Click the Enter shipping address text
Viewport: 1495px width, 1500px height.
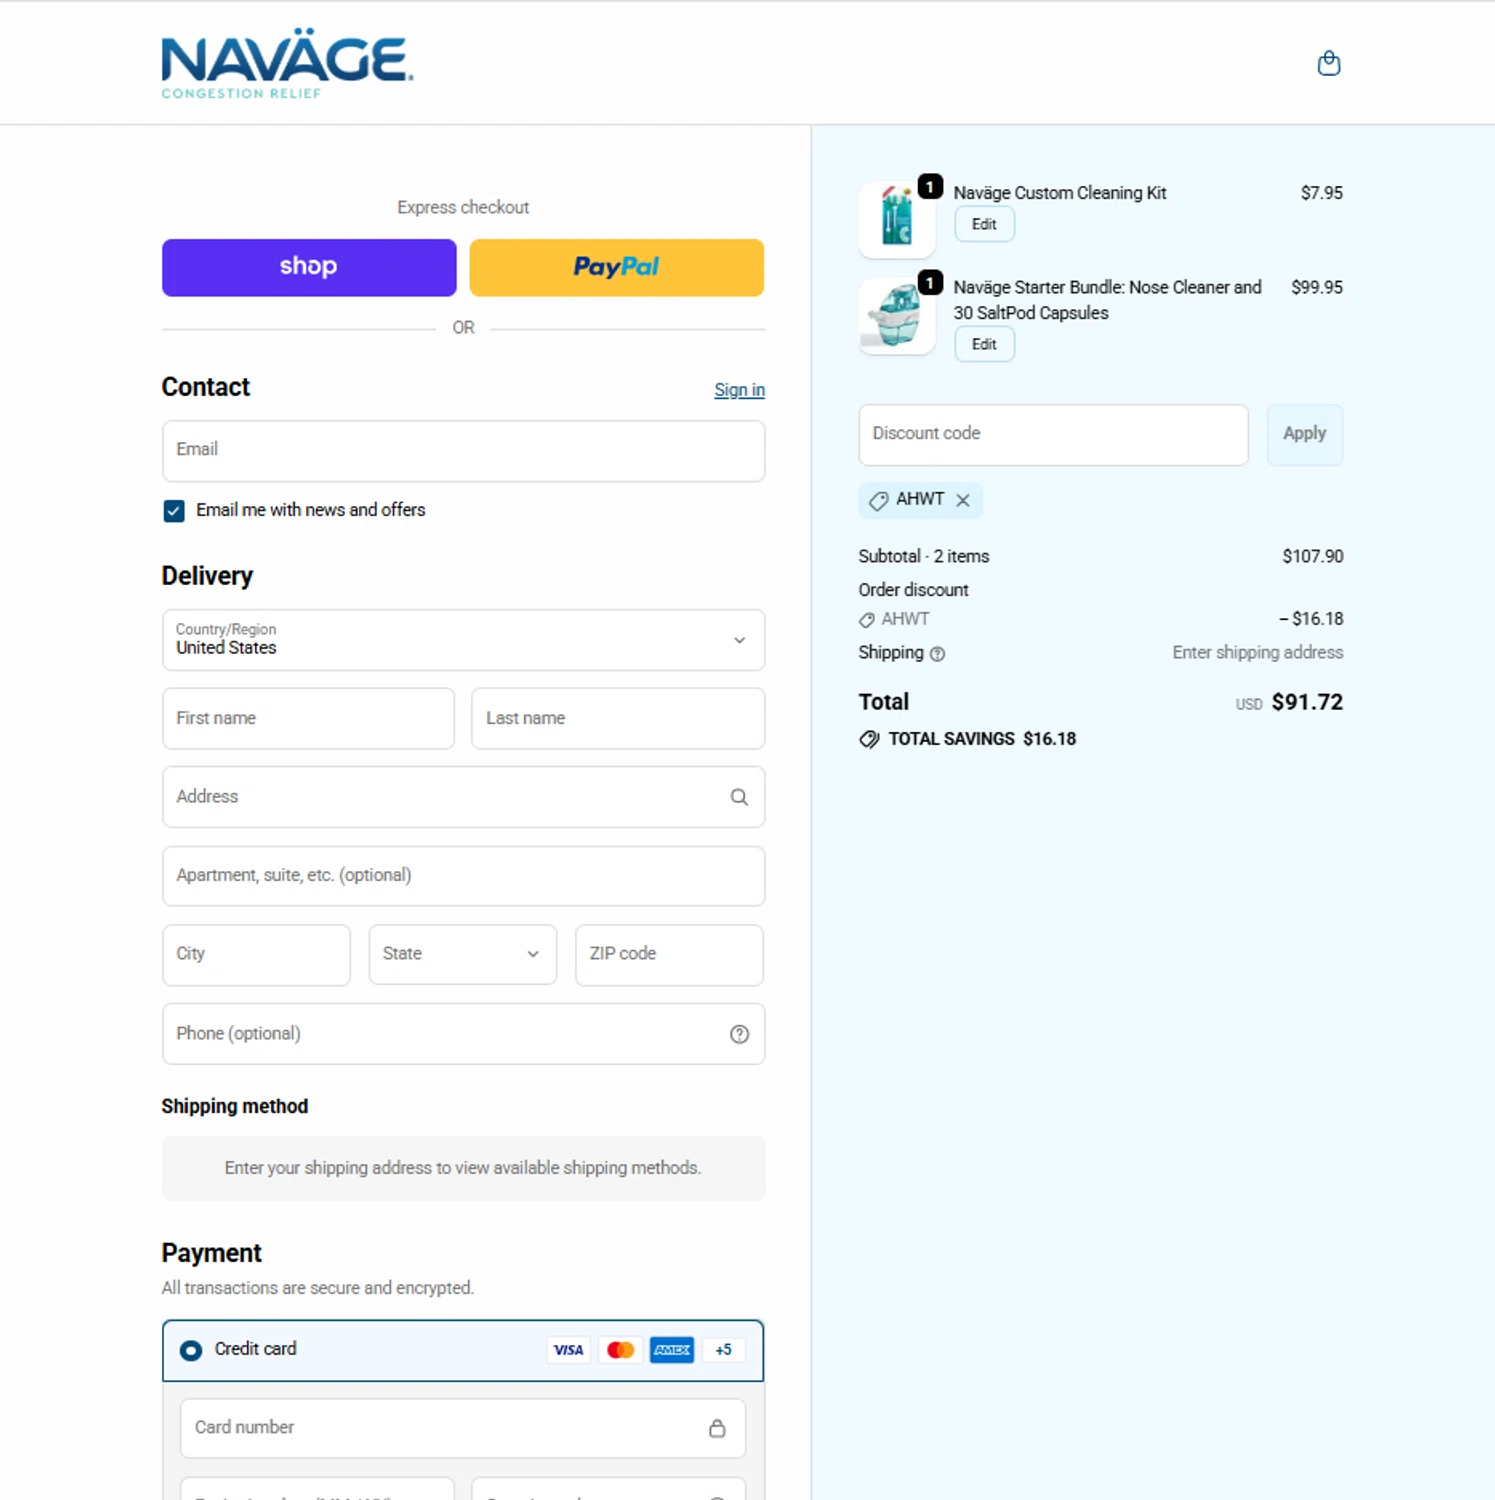[1257, 653]
